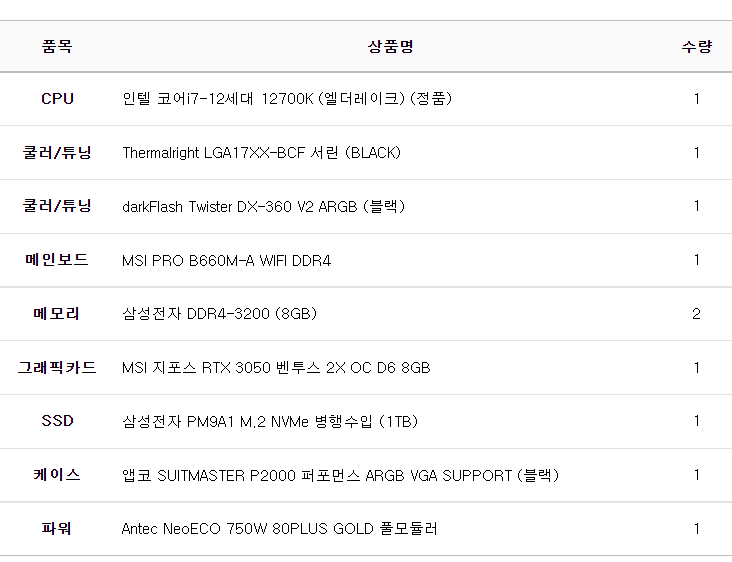Click the quantity 2 in the 메모리 row
Image resolution: width=732 pixels, height=562 pixels.
(x=696, y=314)
